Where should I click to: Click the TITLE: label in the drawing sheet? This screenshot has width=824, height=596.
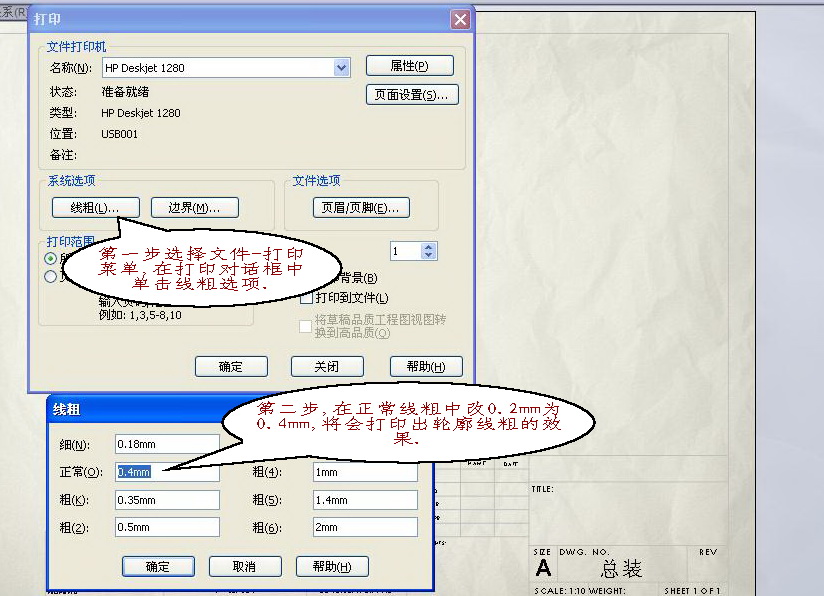[542, 489]
